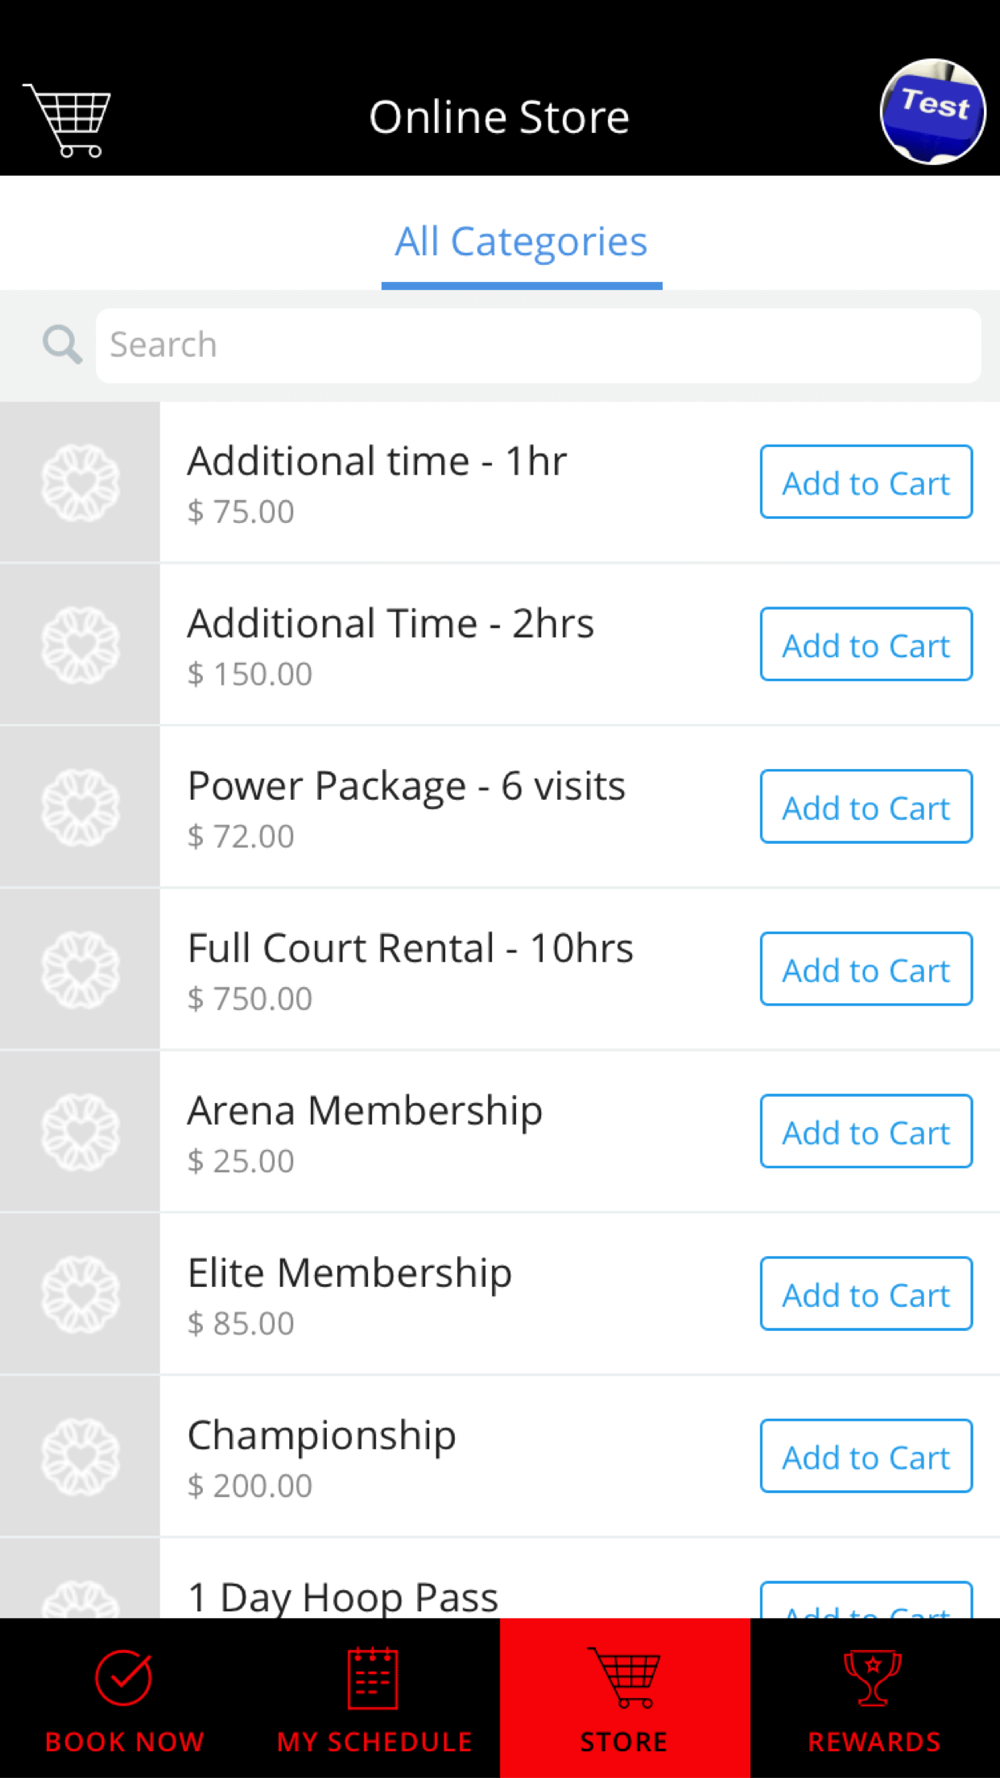1000x1778 pixels.
Task: Open the 1 Day Hoop Pass item
Action: 500,1579
